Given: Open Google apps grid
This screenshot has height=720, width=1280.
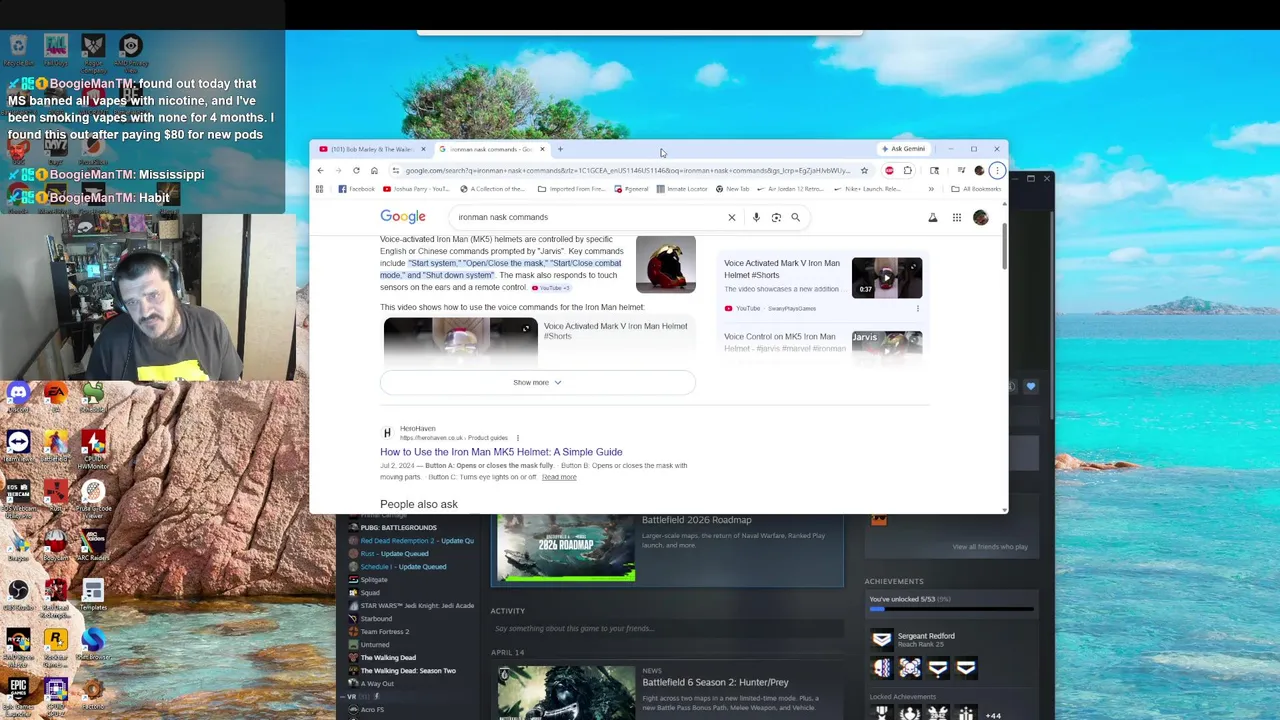Looking at the screenshot, I should tap(957, 217).
